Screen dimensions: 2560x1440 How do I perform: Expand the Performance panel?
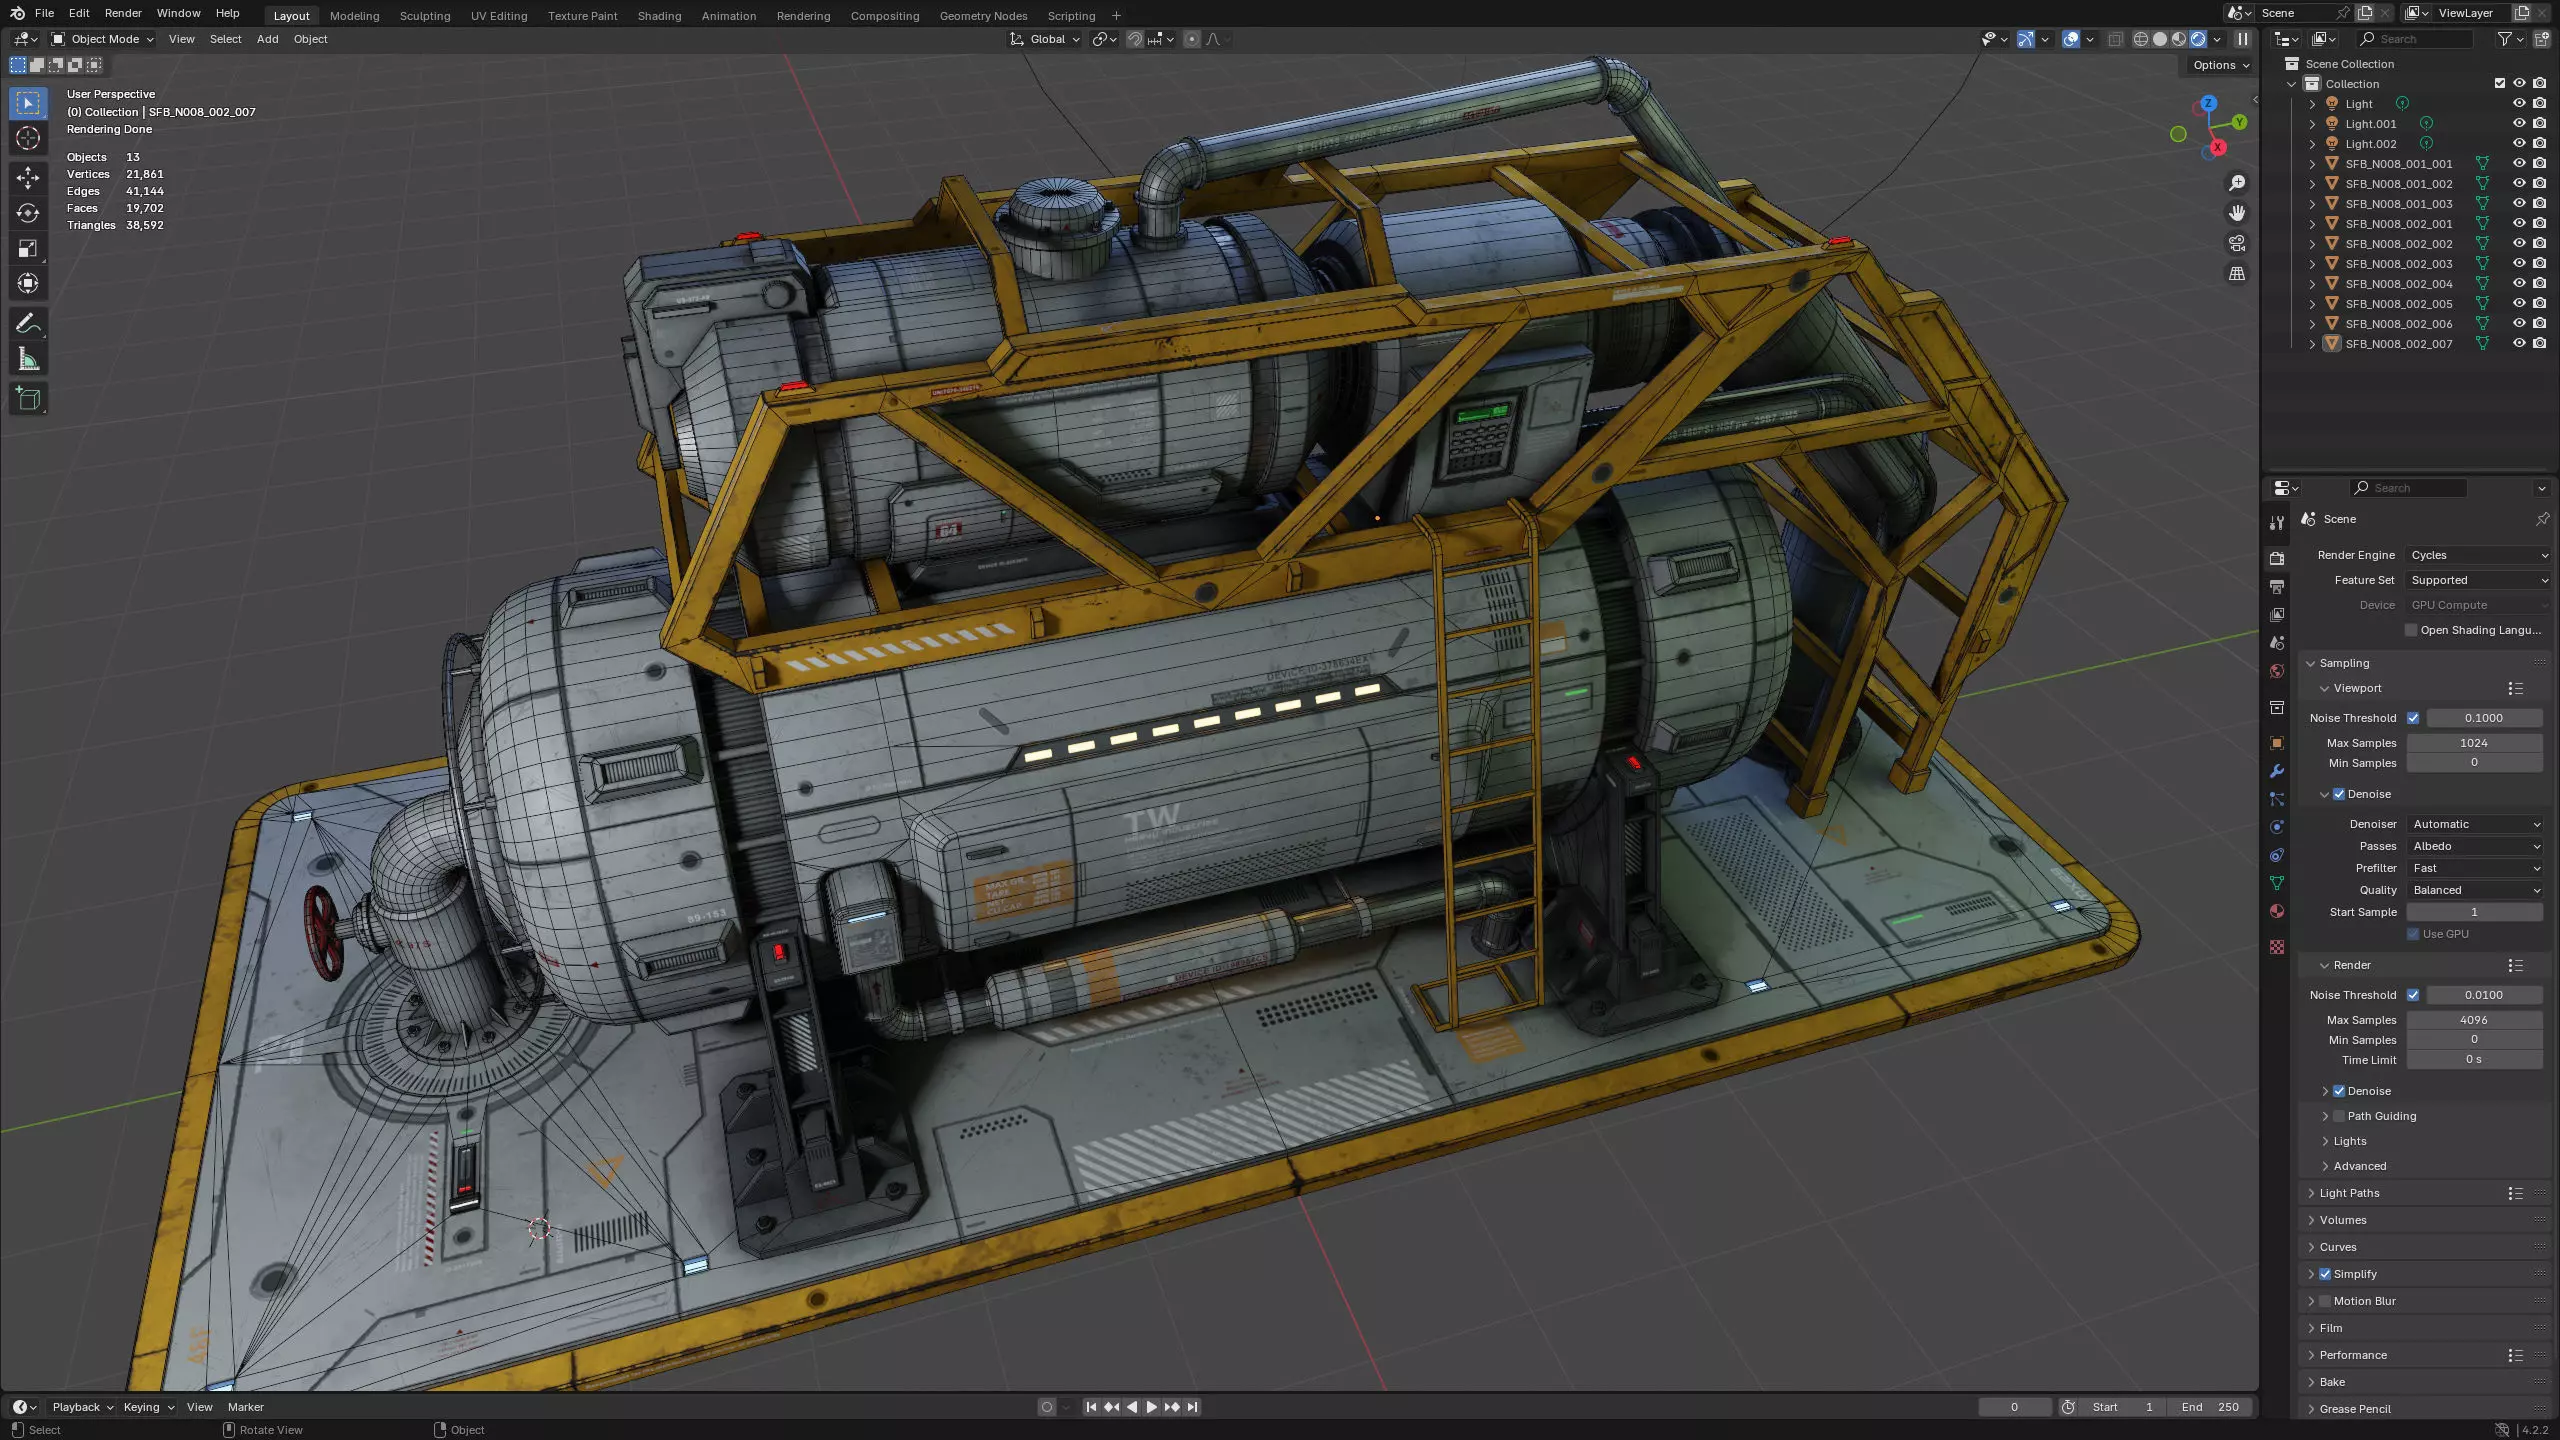click(2353, 1355)
